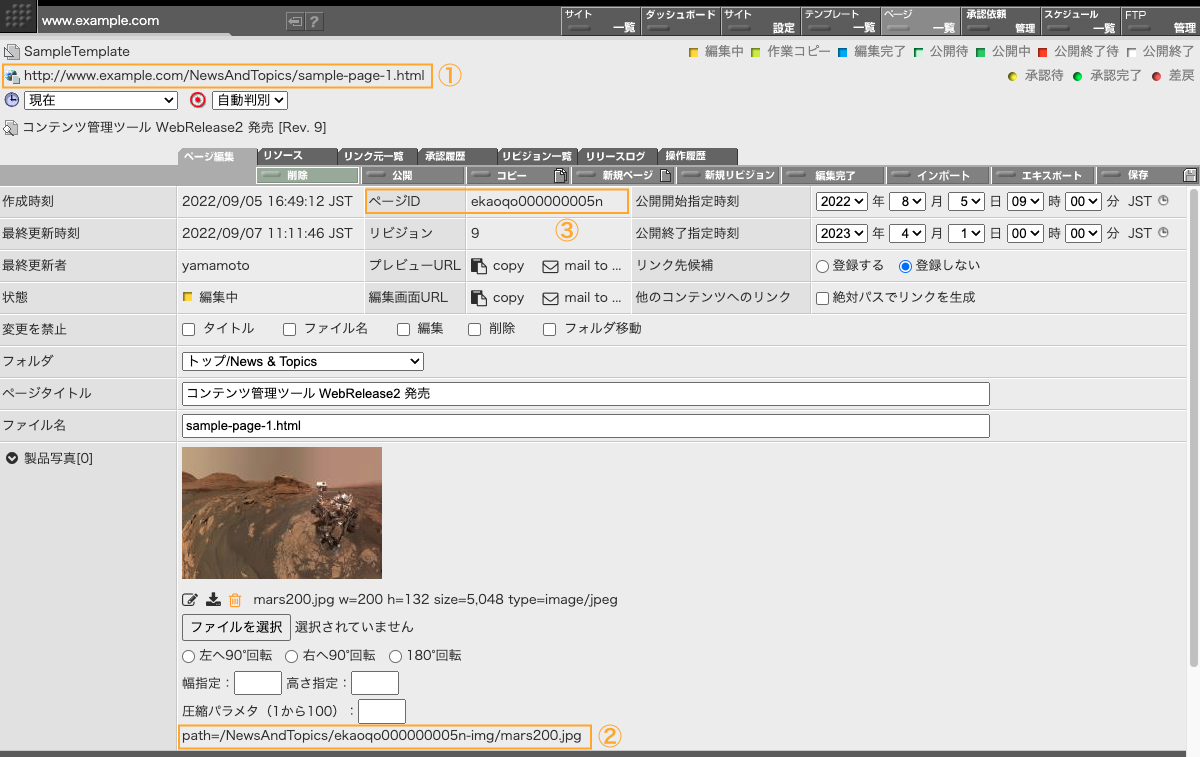Delete the image using the orange trash icon
Screen dimensions: 1200x757
(x=235, y=600)
